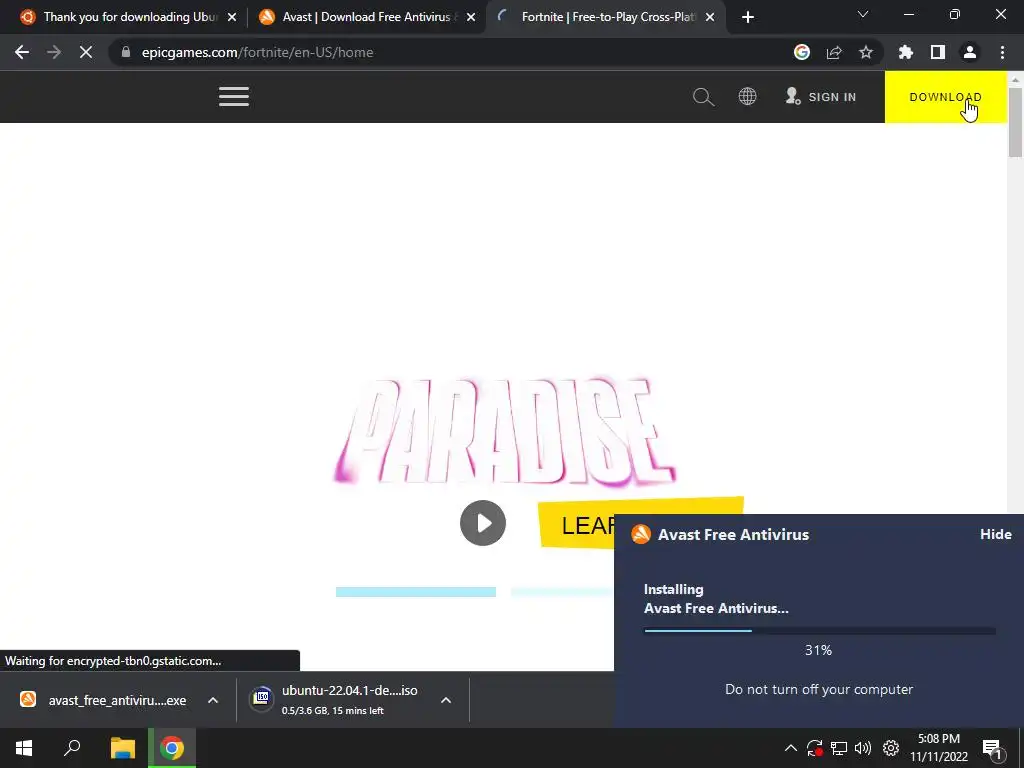1024x768 pixels.
Task: Click the page vertical scrollbar thumb
Action: pos(1015,122)
